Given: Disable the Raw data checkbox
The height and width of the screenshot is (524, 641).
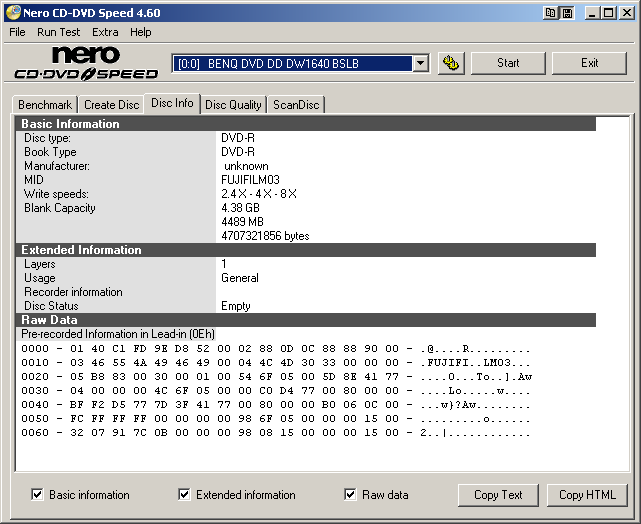Looking at the screenshot, I should pyautogui.click(x=350, y=494).
